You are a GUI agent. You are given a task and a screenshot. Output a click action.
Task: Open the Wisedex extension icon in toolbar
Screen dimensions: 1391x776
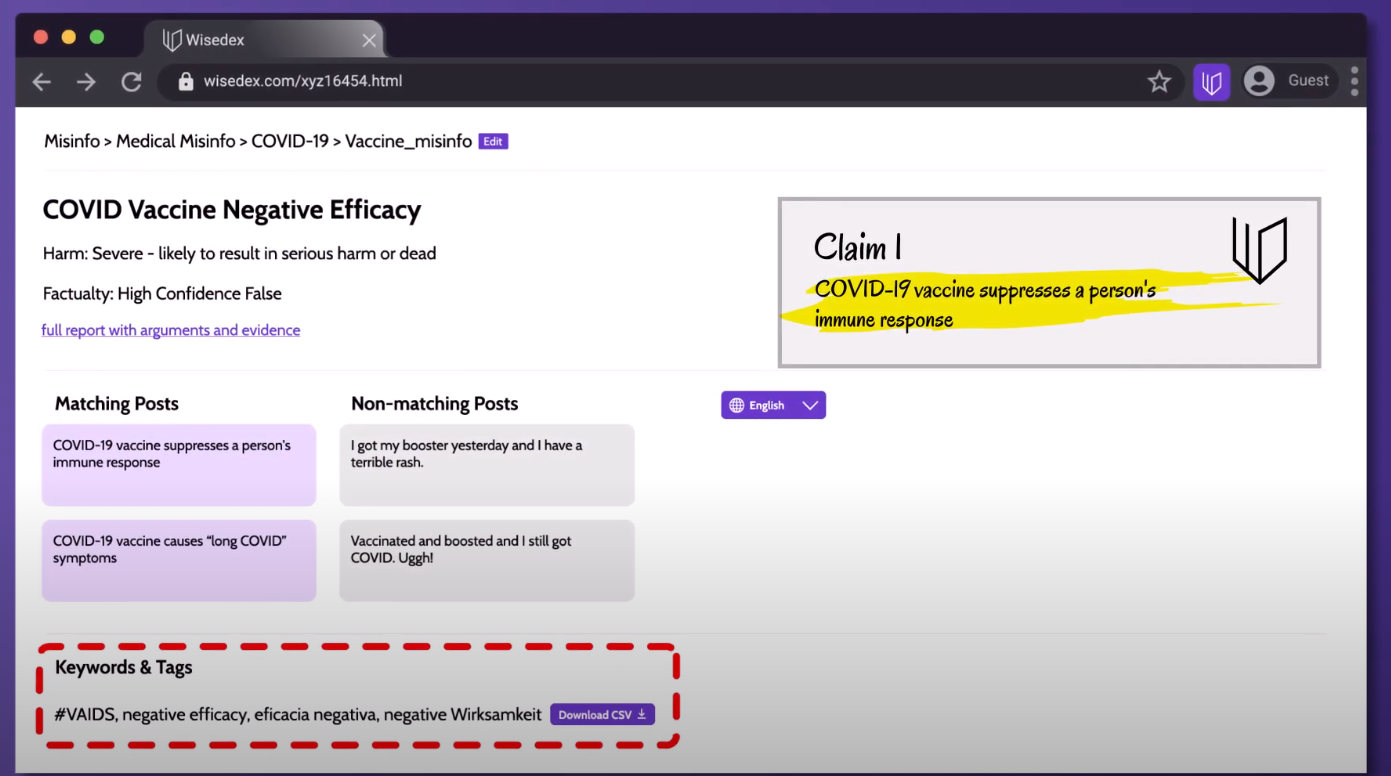tap(1212, 82)
